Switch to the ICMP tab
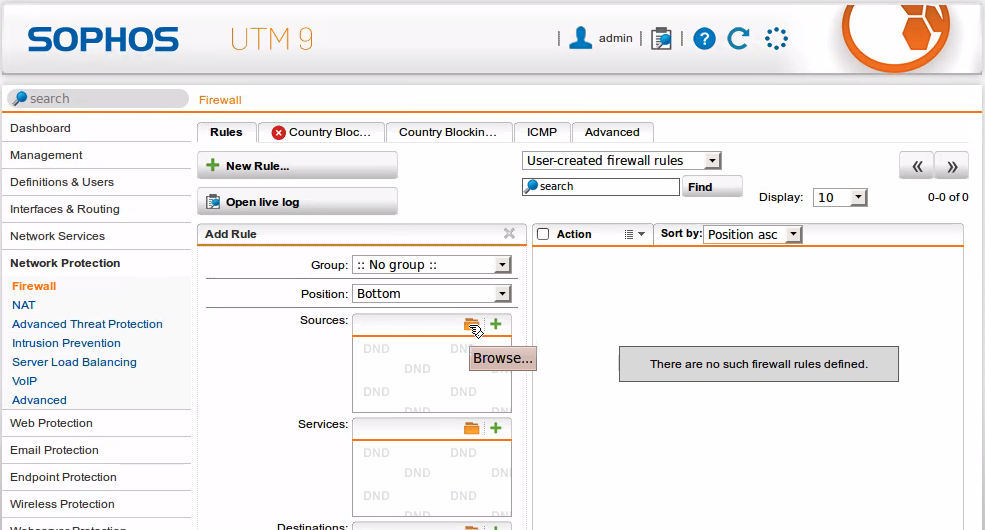This screenshot has width=985, height=530. pyautogui.click(x=541, y=132)
